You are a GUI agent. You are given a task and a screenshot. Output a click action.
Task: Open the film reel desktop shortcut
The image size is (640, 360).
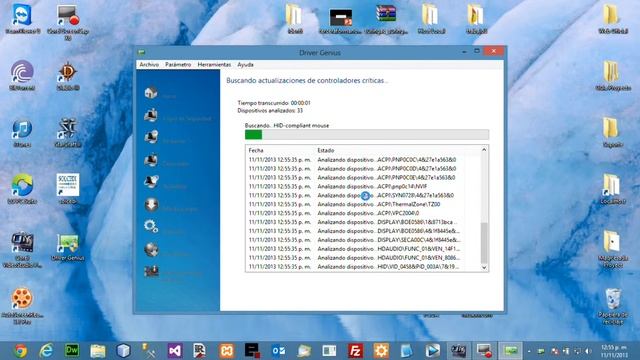point(22,306)
